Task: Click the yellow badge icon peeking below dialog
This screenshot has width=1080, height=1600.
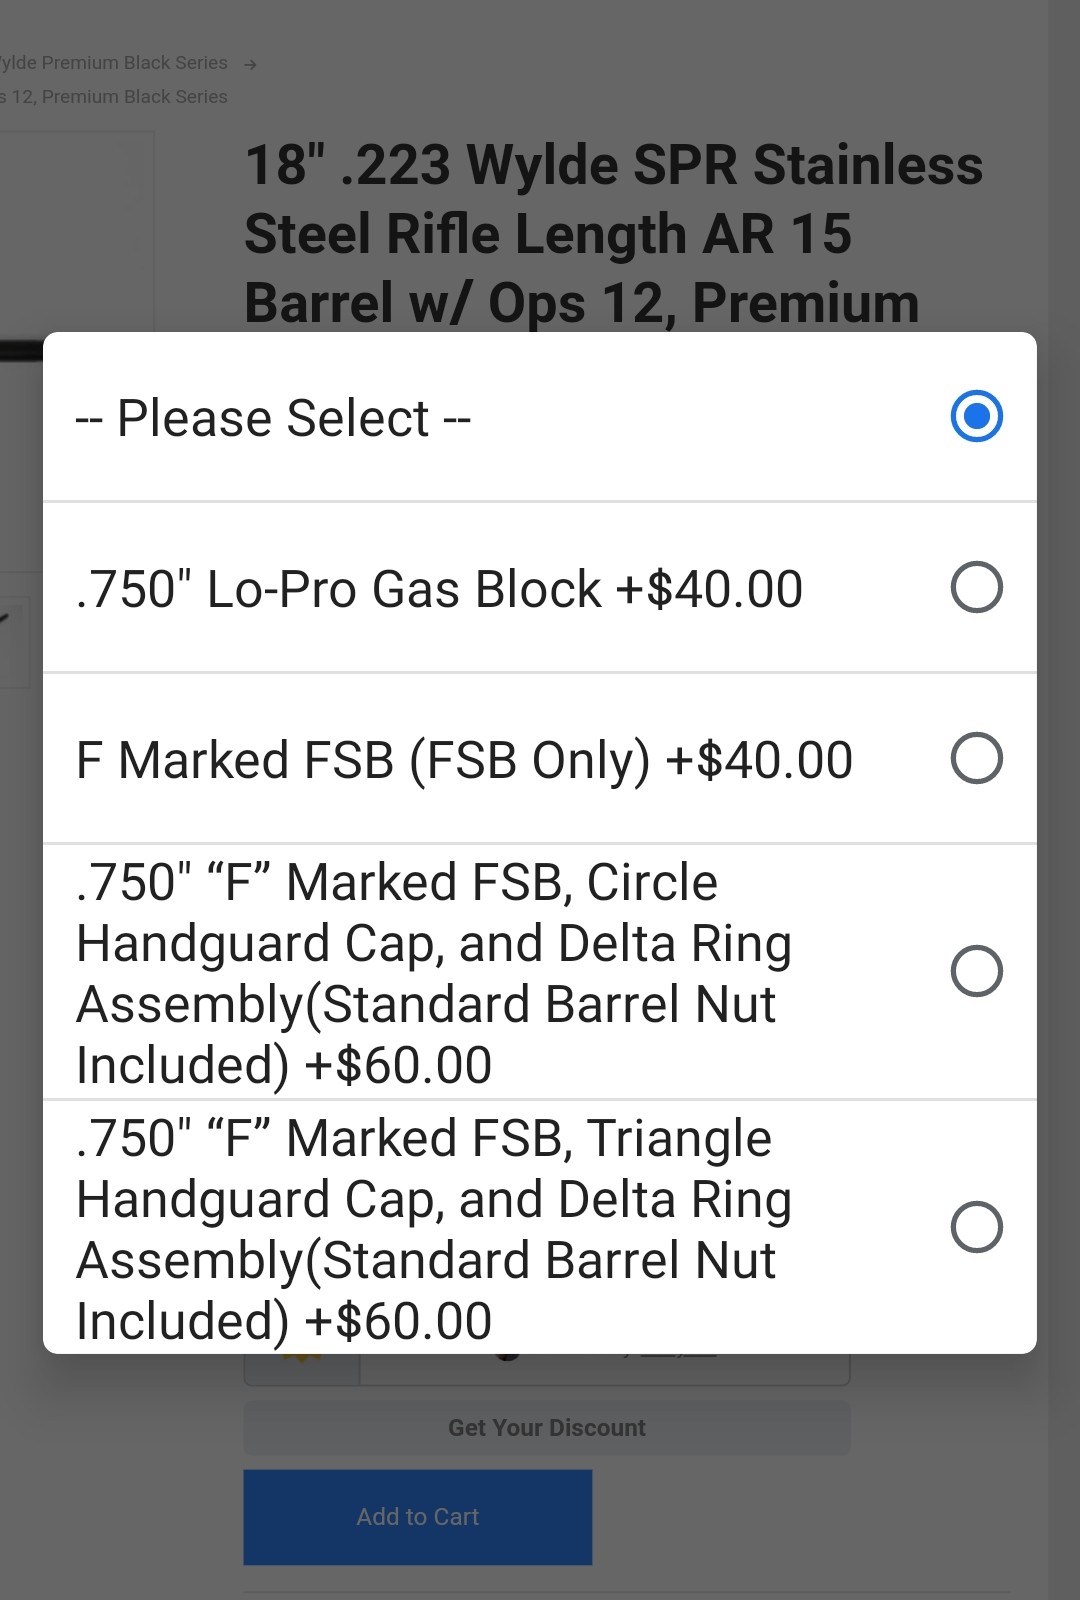Action: [x=301, y=1361]
